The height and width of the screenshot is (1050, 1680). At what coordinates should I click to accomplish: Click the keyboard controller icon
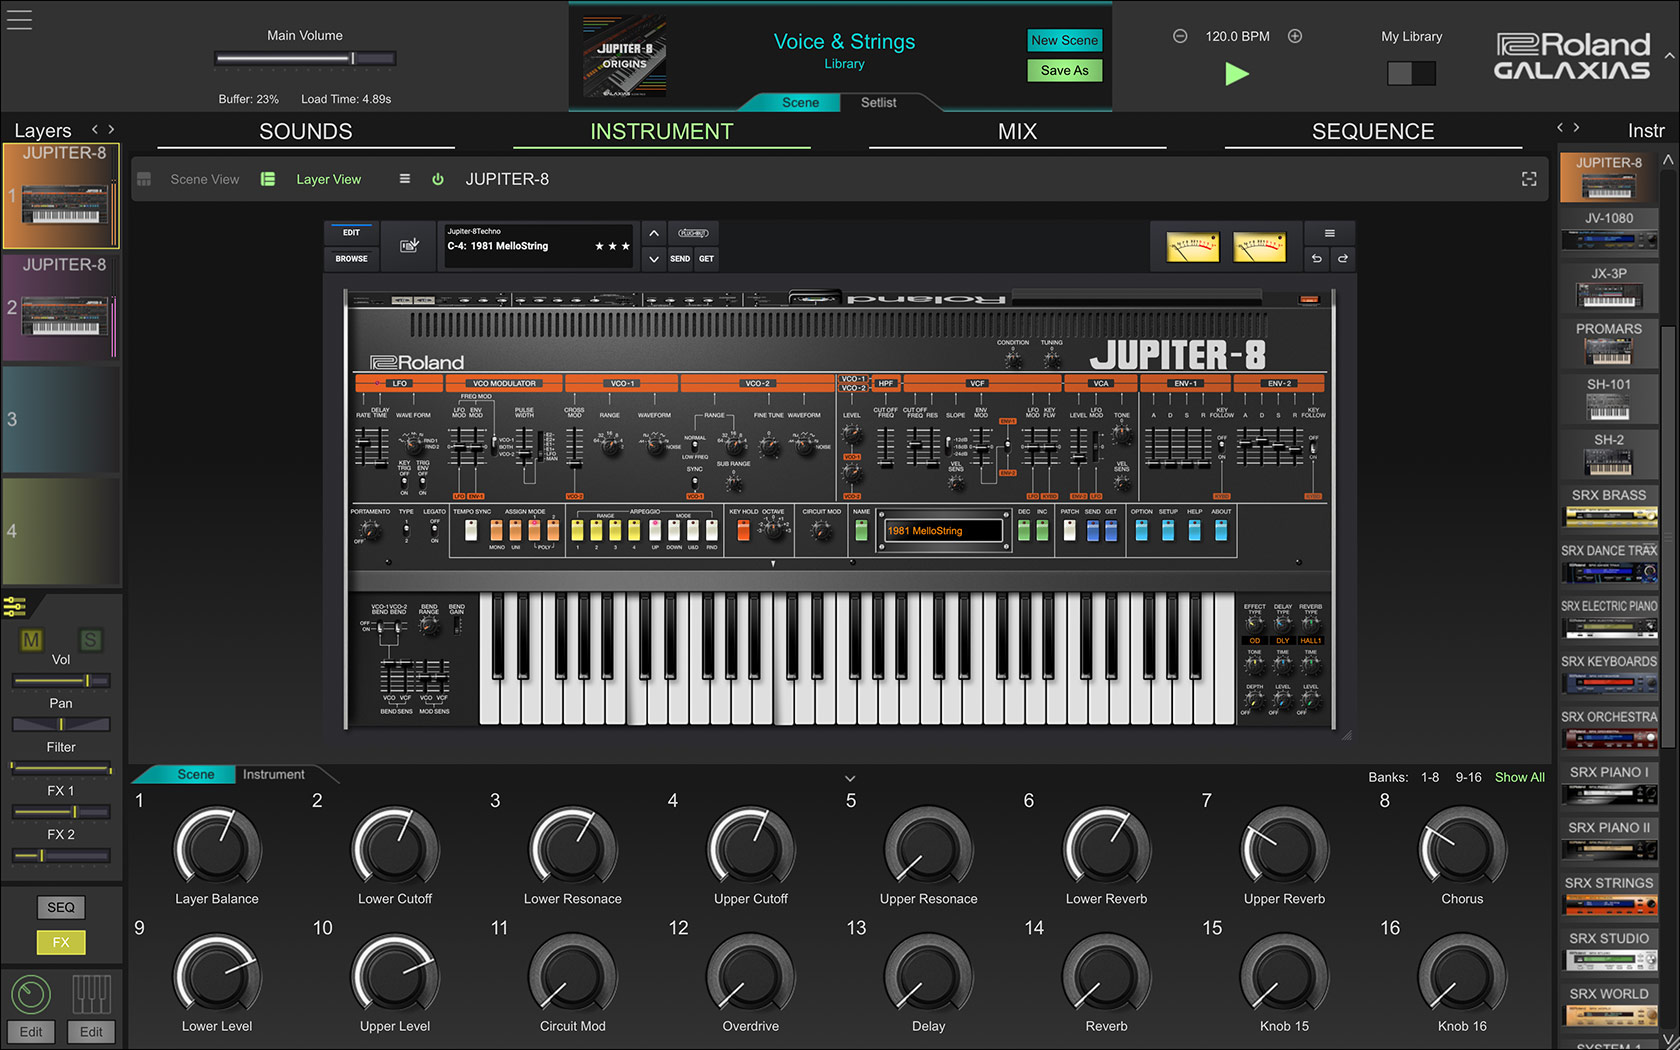[91, 994]
